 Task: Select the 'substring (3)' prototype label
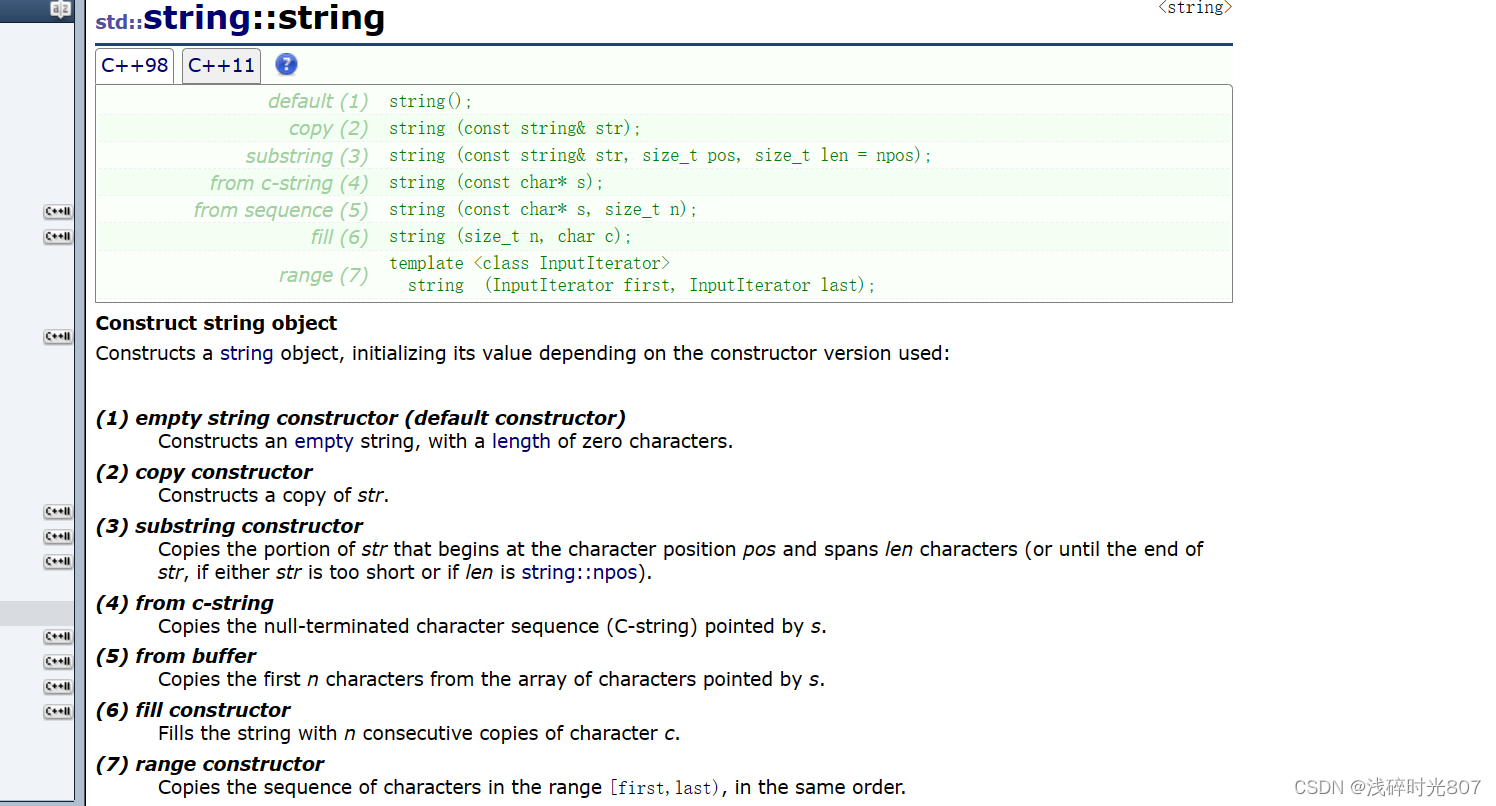pyautogui.click(x=307, y=156)
